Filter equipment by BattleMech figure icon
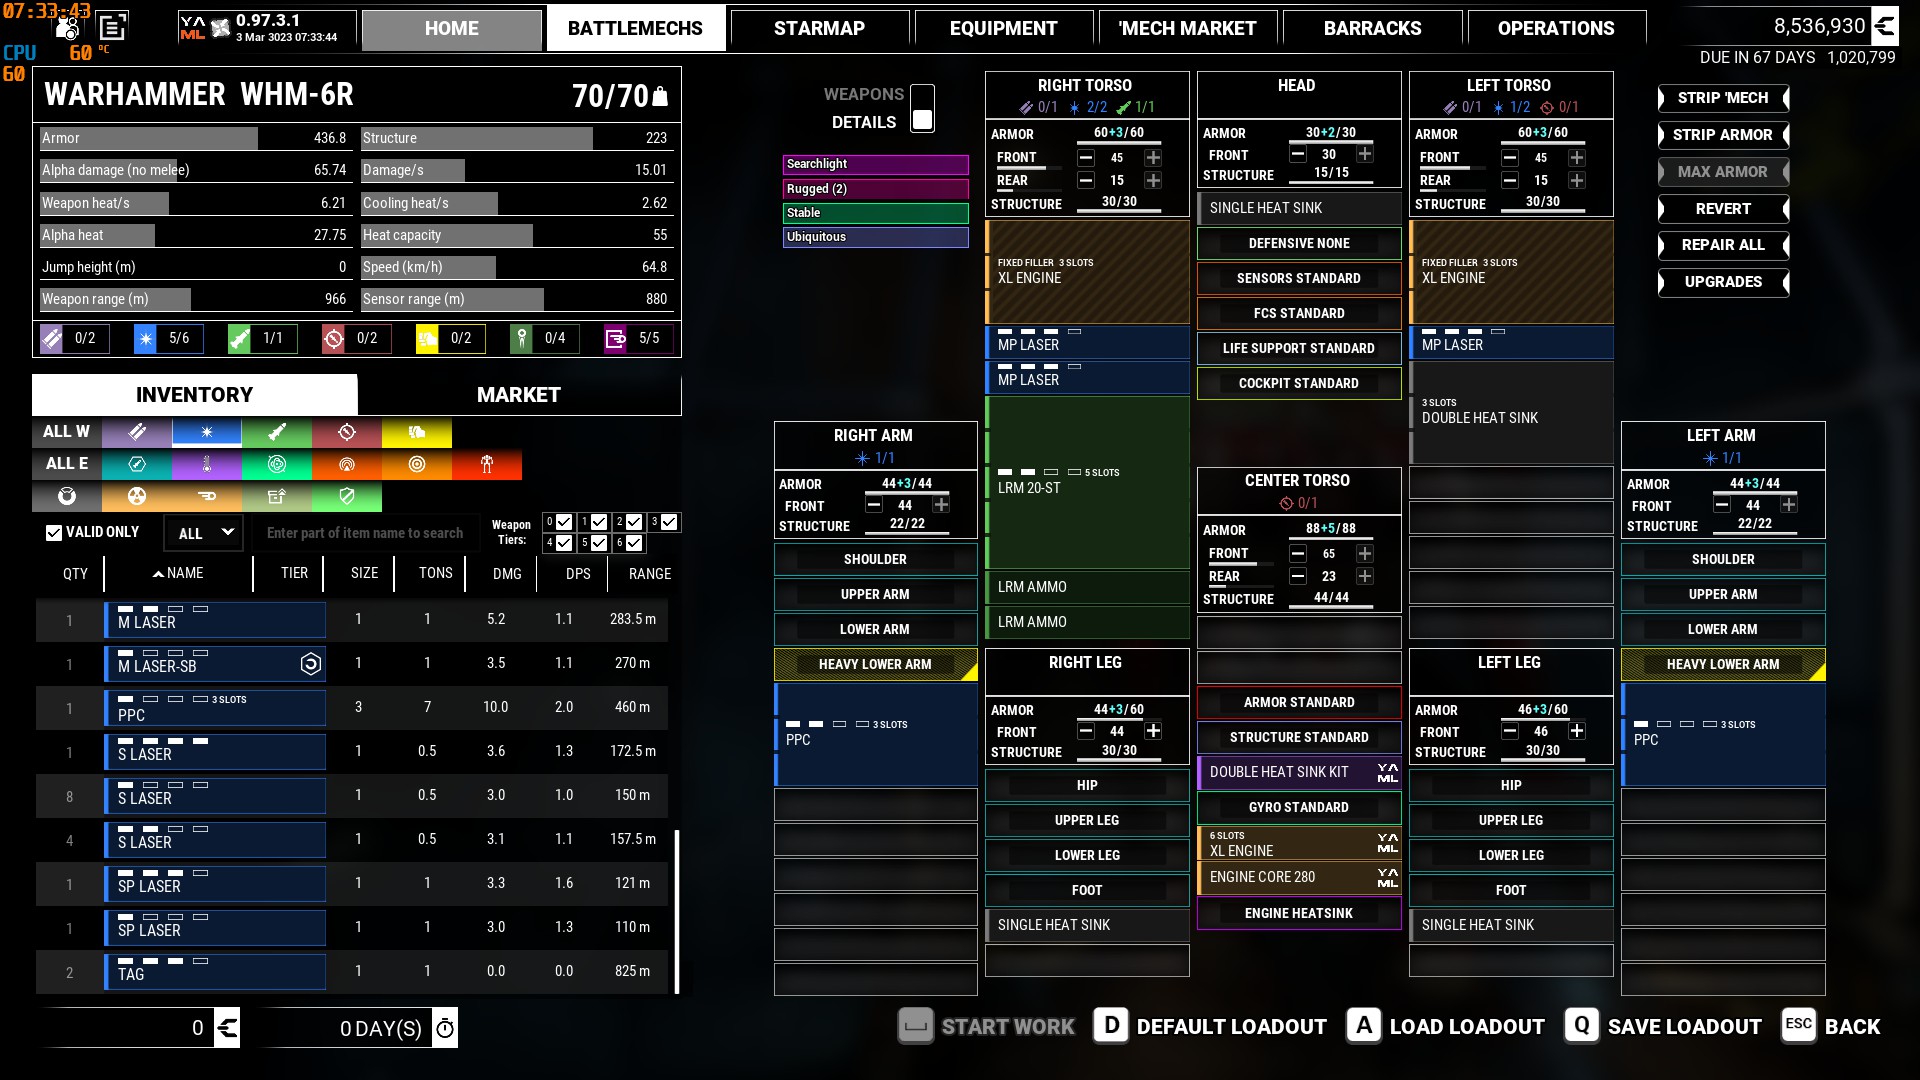 pos(487,464)
